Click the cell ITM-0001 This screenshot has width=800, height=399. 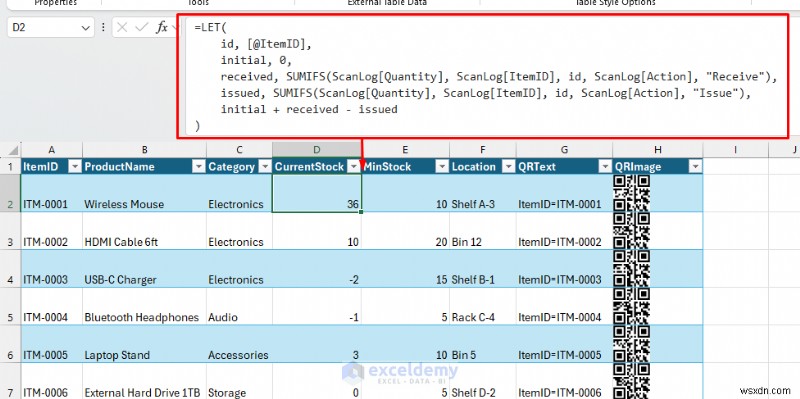52,193
